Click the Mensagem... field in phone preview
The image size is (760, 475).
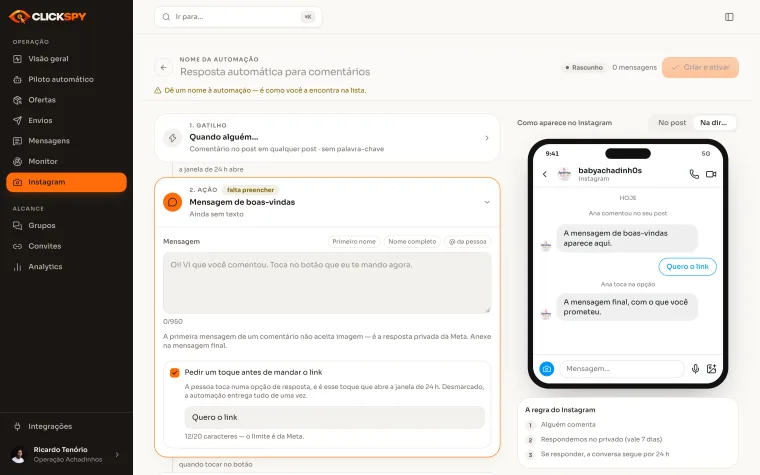pyautogui.click(x=622, y=369)
